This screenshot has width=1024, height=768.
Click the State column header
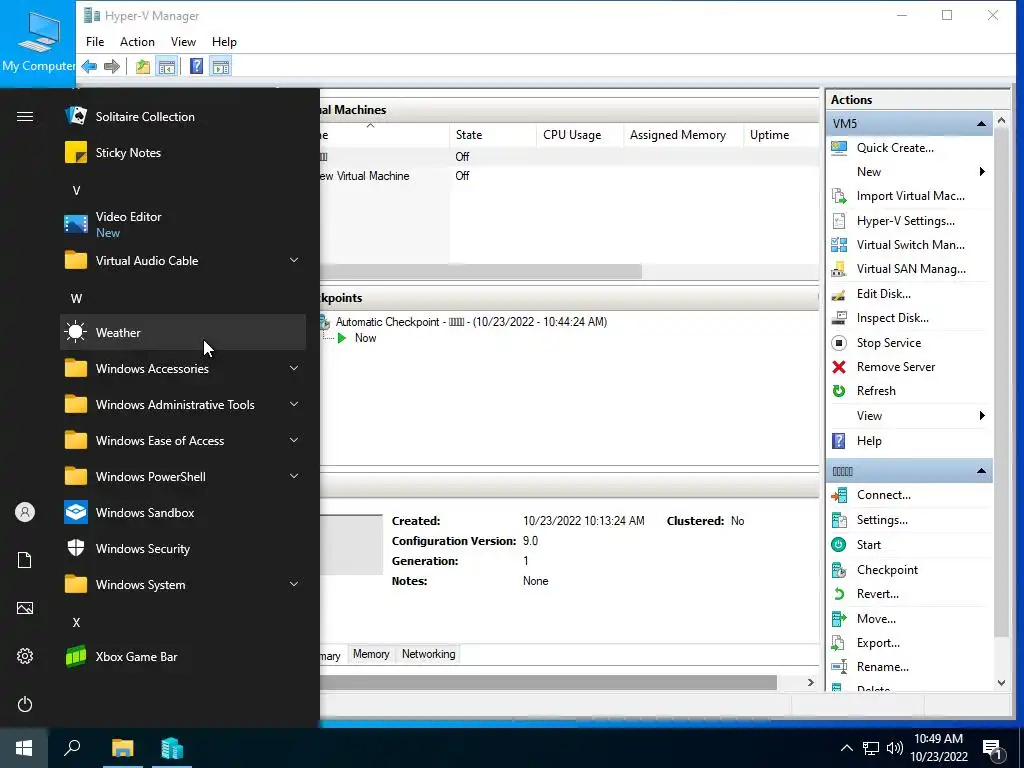492,135
